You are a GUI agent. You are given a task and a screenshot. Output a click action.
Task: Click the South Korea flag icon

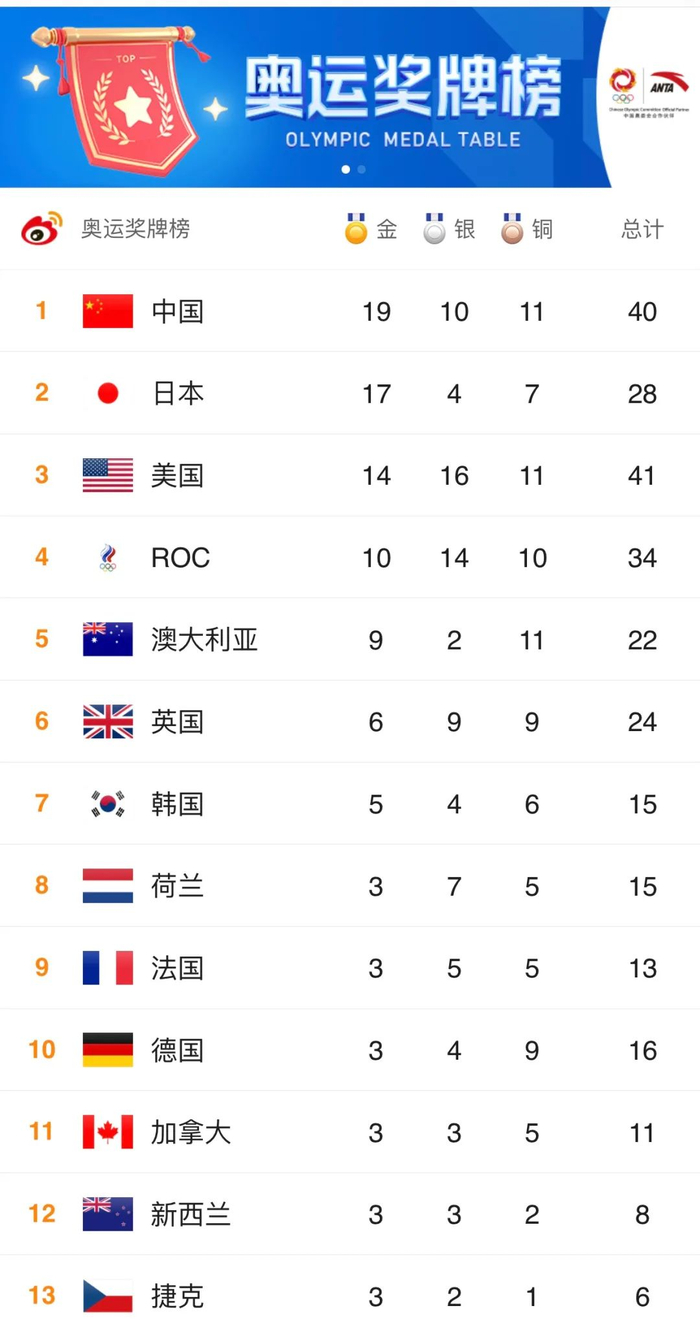(x=107, y=803)
